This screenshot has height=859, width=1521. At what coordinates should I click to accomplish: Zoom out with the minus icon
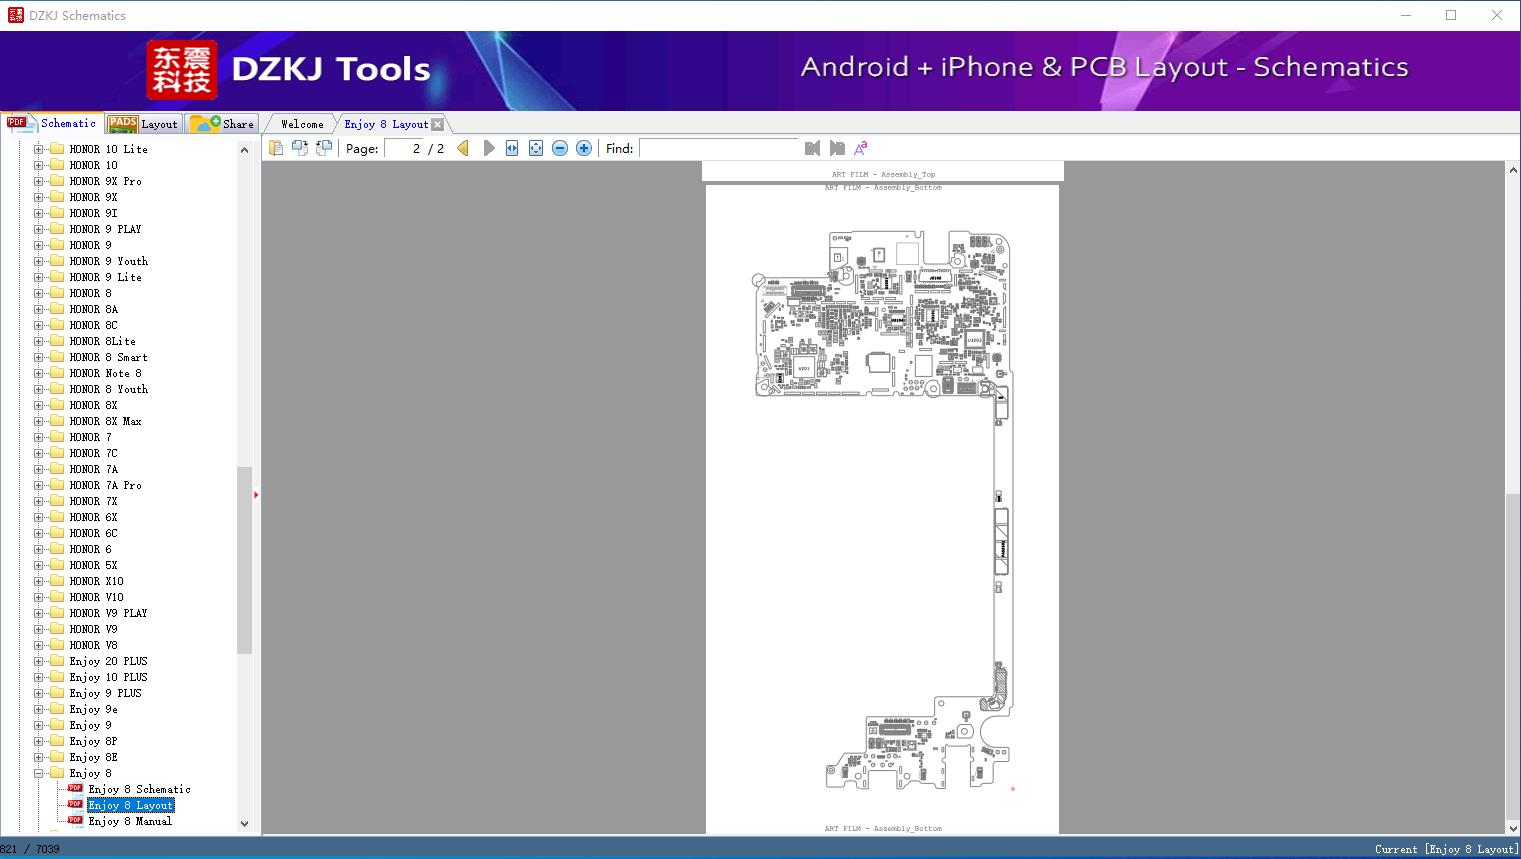point(560,148)
